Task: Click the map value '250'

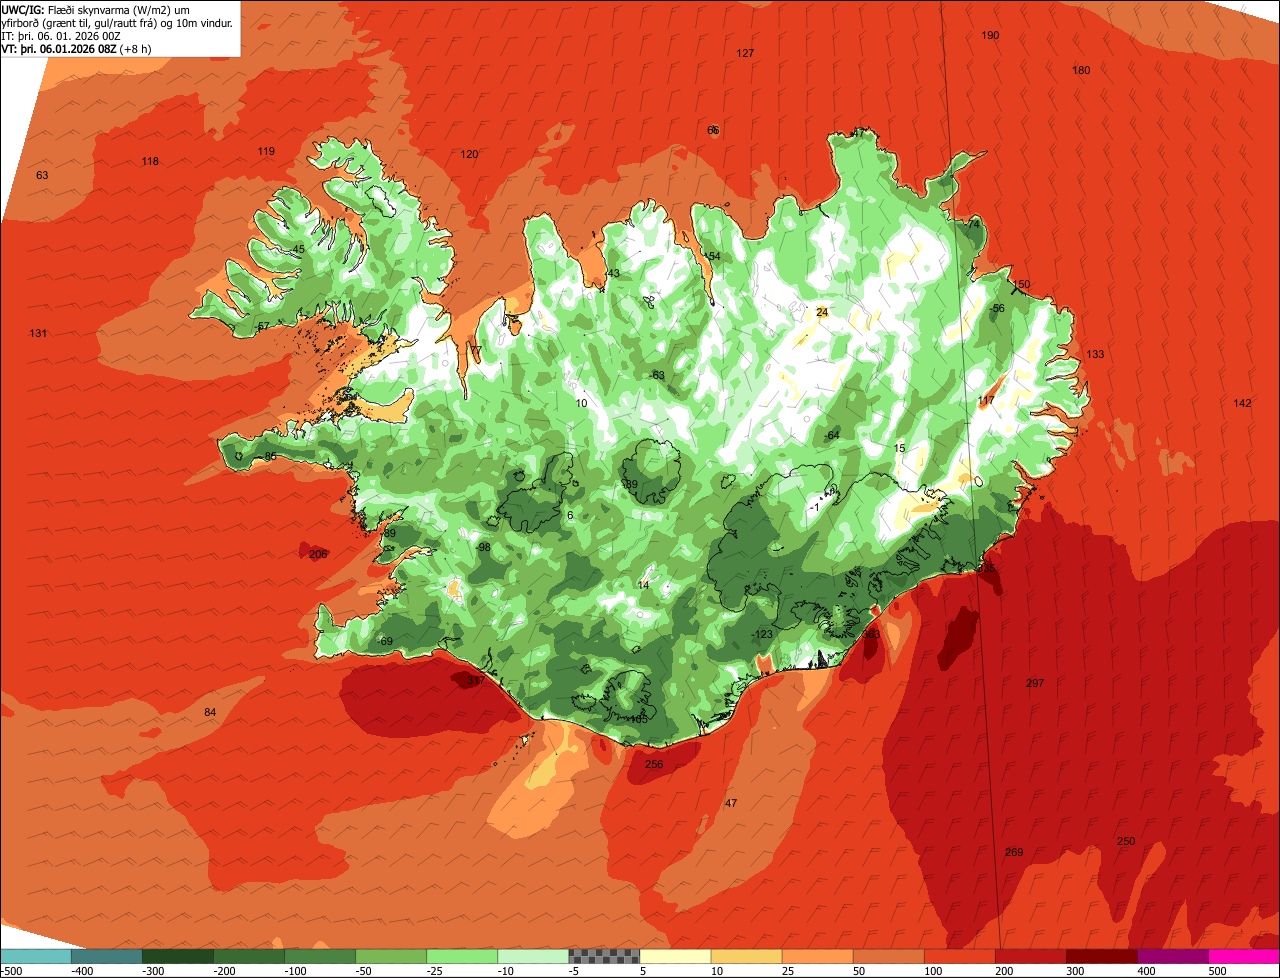Action: (1126, 841)
